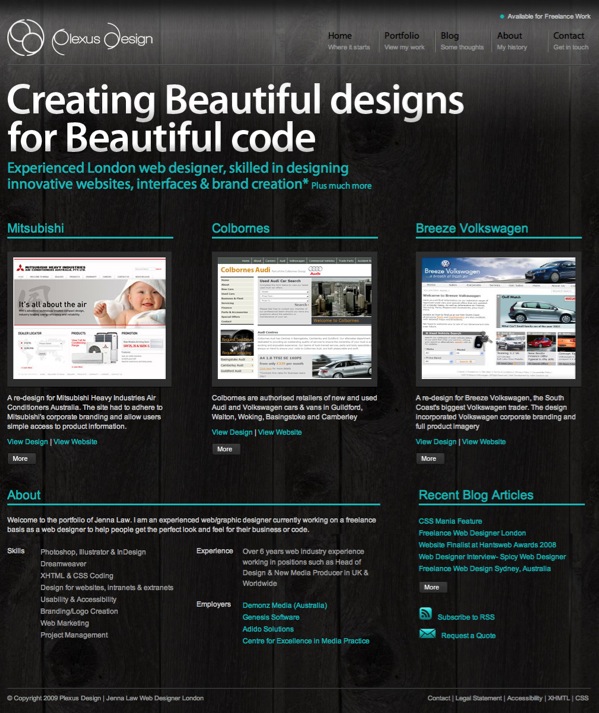The image size is (599, 713).
Task: Click the footer XHTML link
Action: point(559,698)
